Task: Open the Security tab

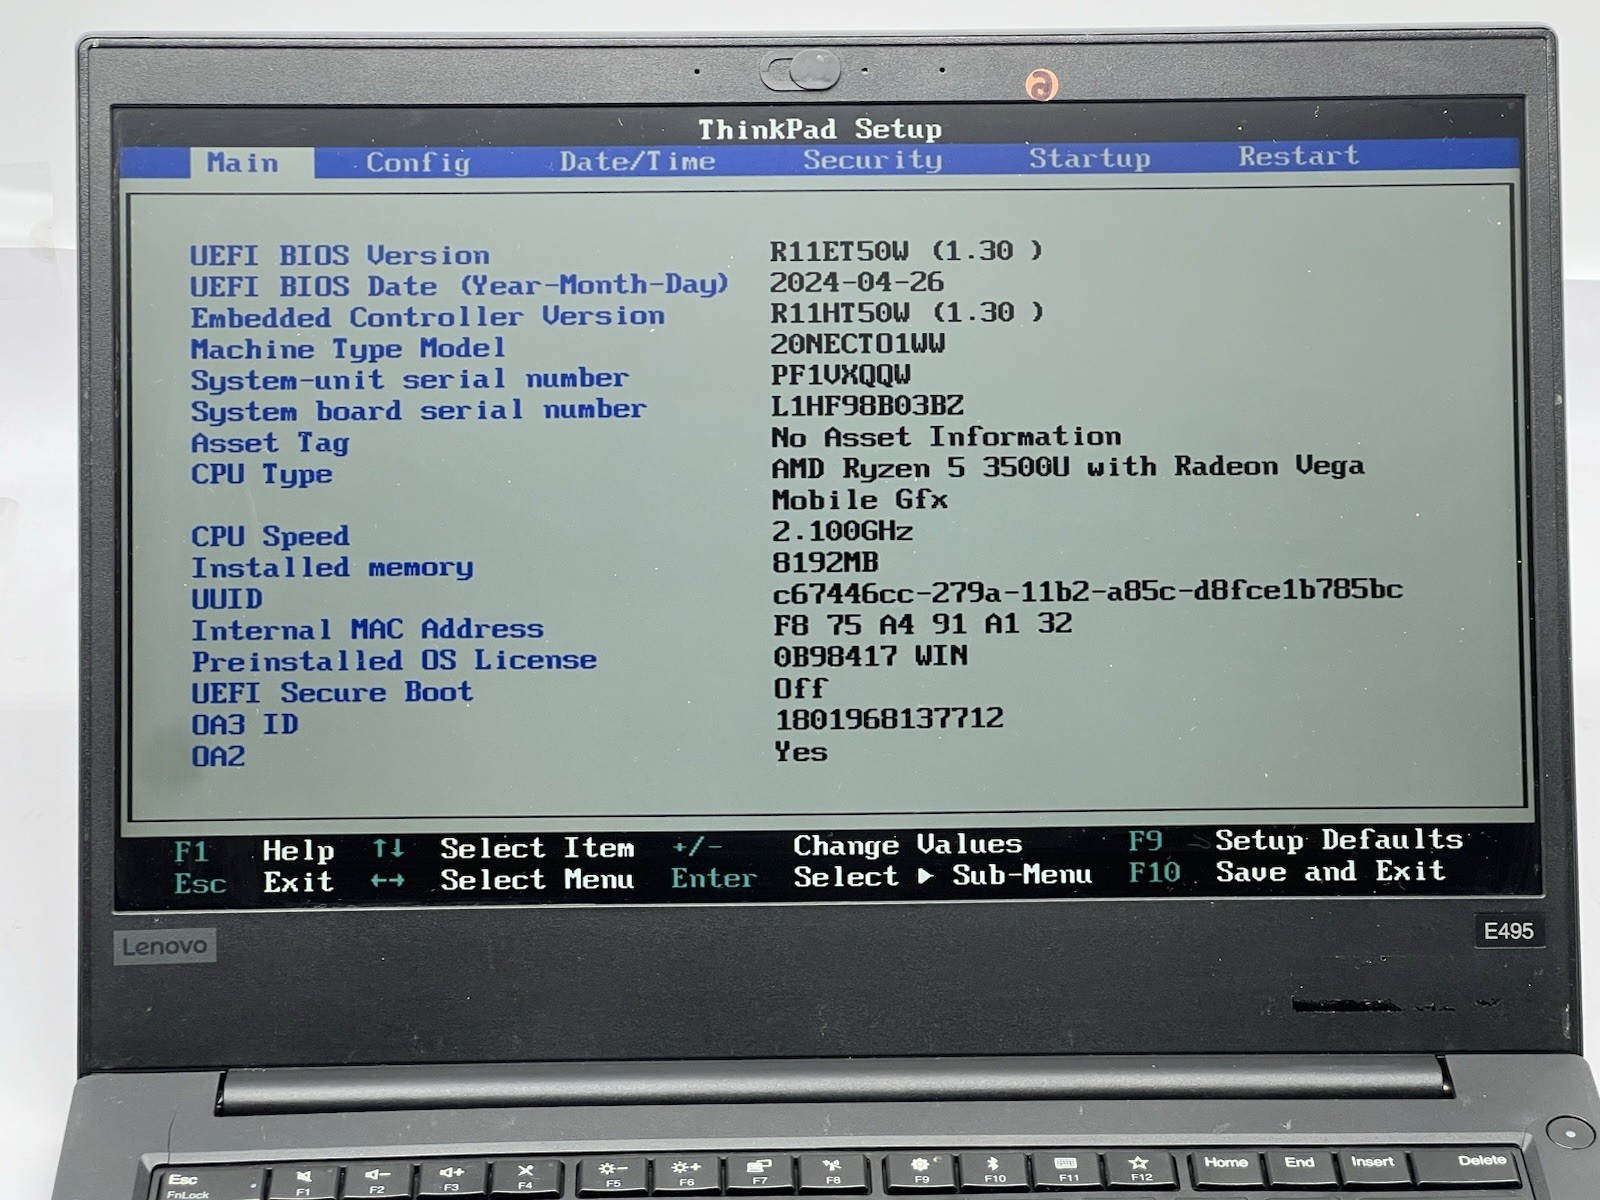Action: coord(872,160)
